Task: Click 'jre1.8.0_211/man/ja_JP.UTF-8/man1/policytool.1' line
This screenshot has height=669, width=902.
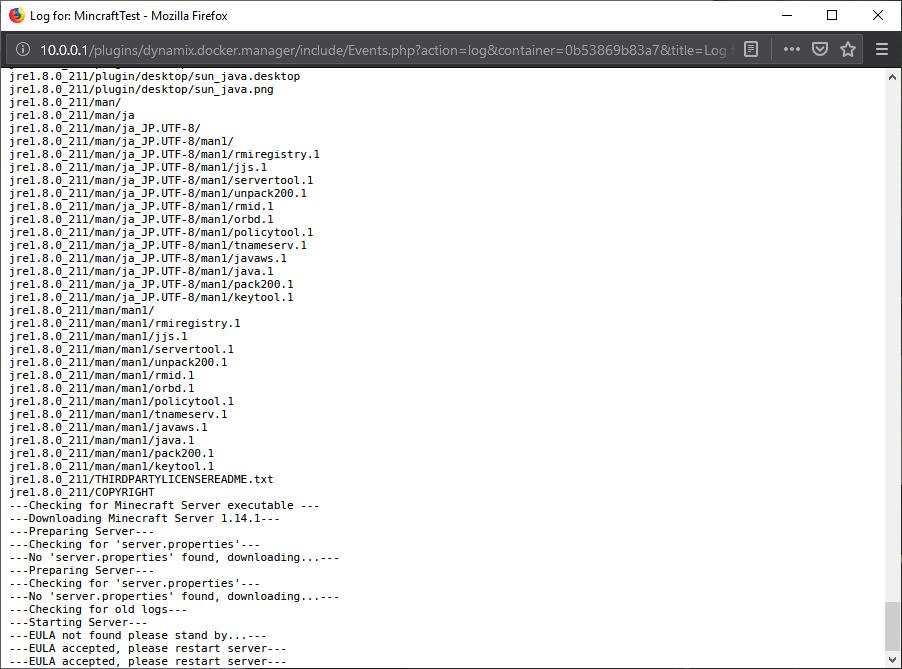Action: tap(161, 232)
